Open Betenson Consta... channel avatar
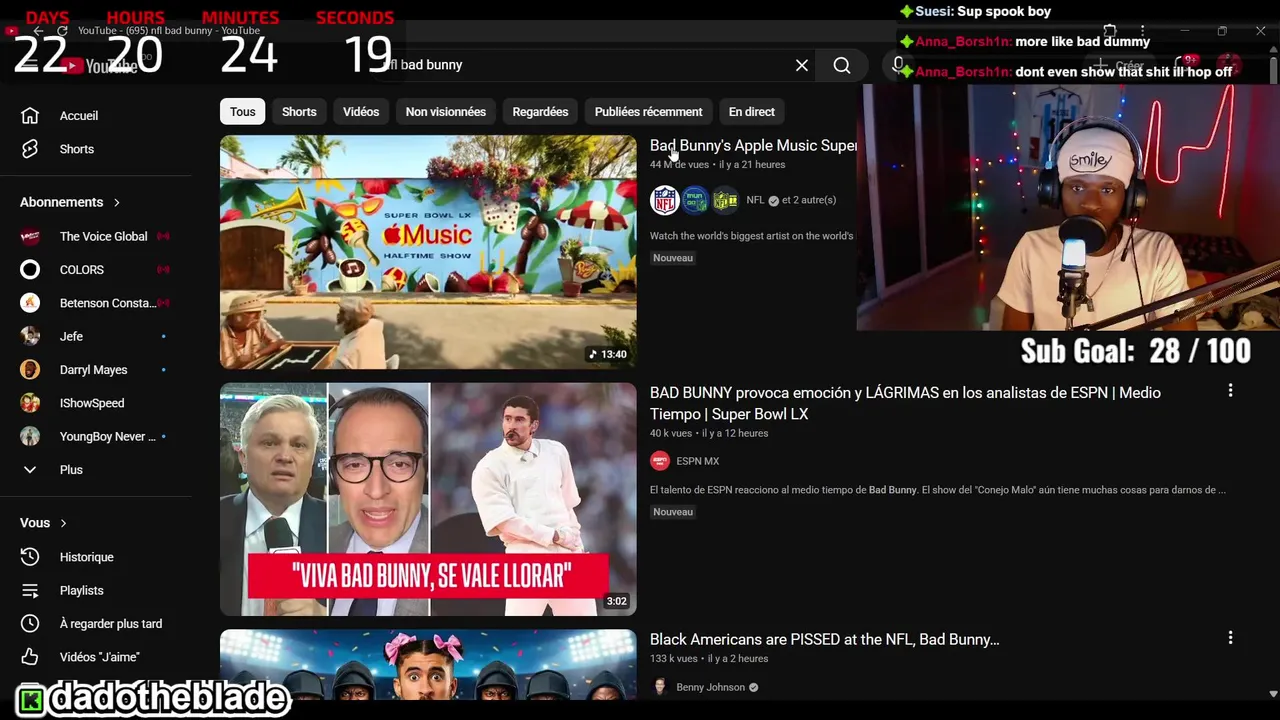The height and width of the screenshot is (720, 1280). click(x=30, y=303)
